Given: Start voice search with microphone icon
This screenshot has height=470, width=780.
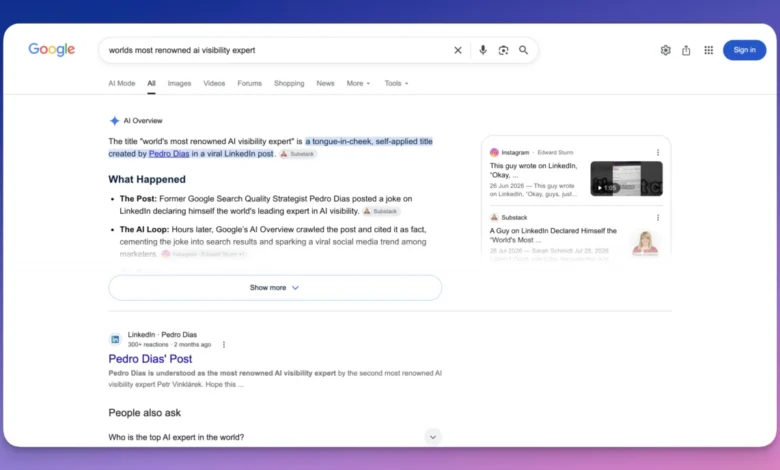Looking at the screenshot, I should [x=483, y=50].
